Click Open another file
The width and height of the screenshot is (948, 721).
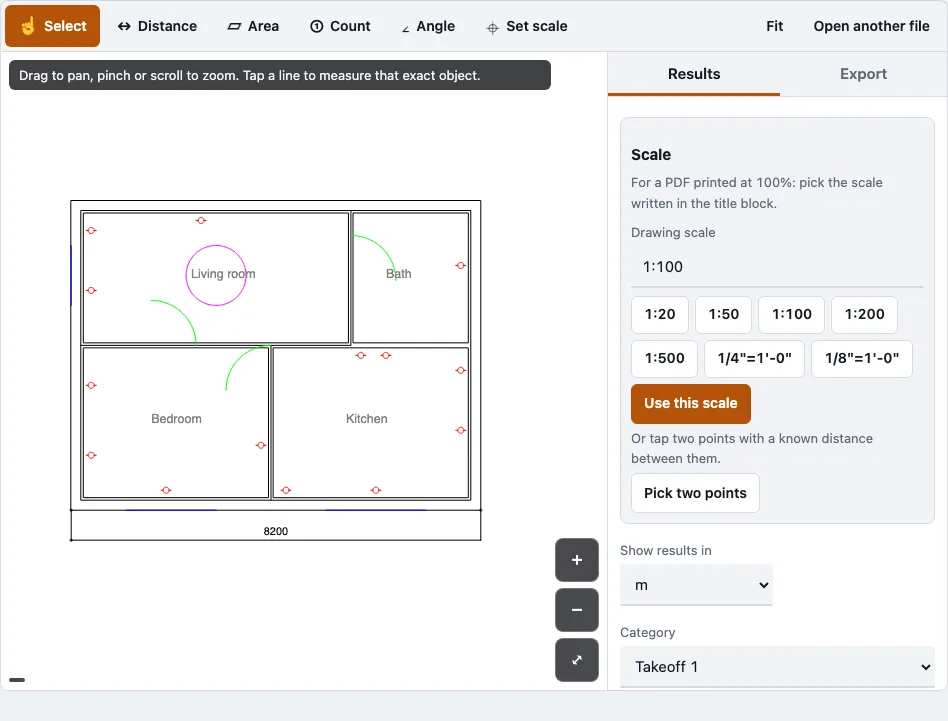(x=871, y=26)
